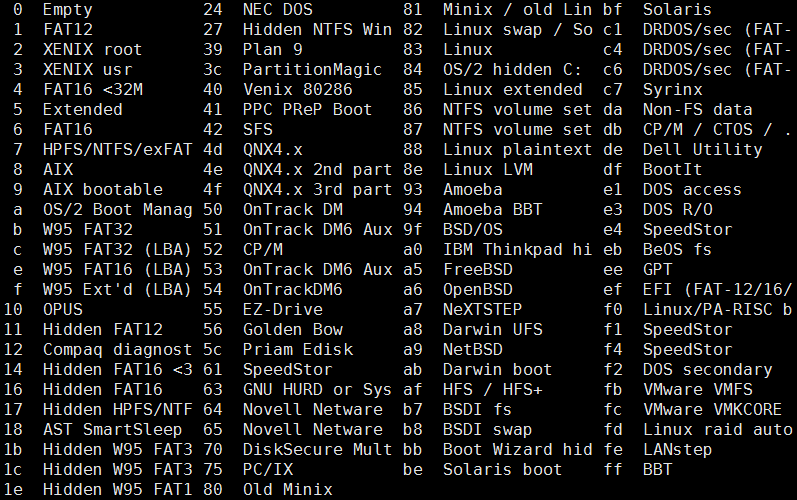Click the 'GPT' text

[657, 270]
